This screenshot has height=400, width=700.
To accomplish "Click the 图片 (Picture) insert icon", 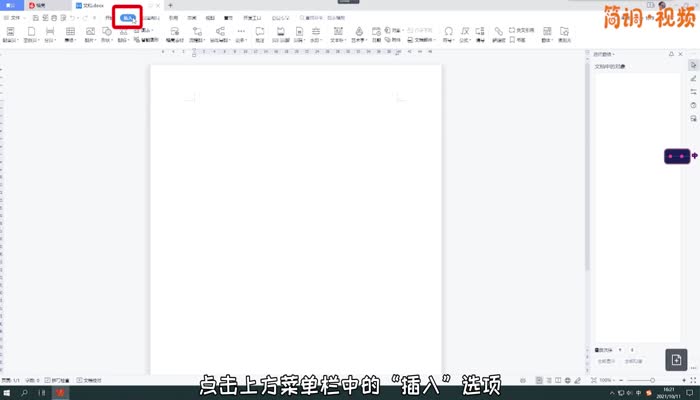I will coord(91,33).
